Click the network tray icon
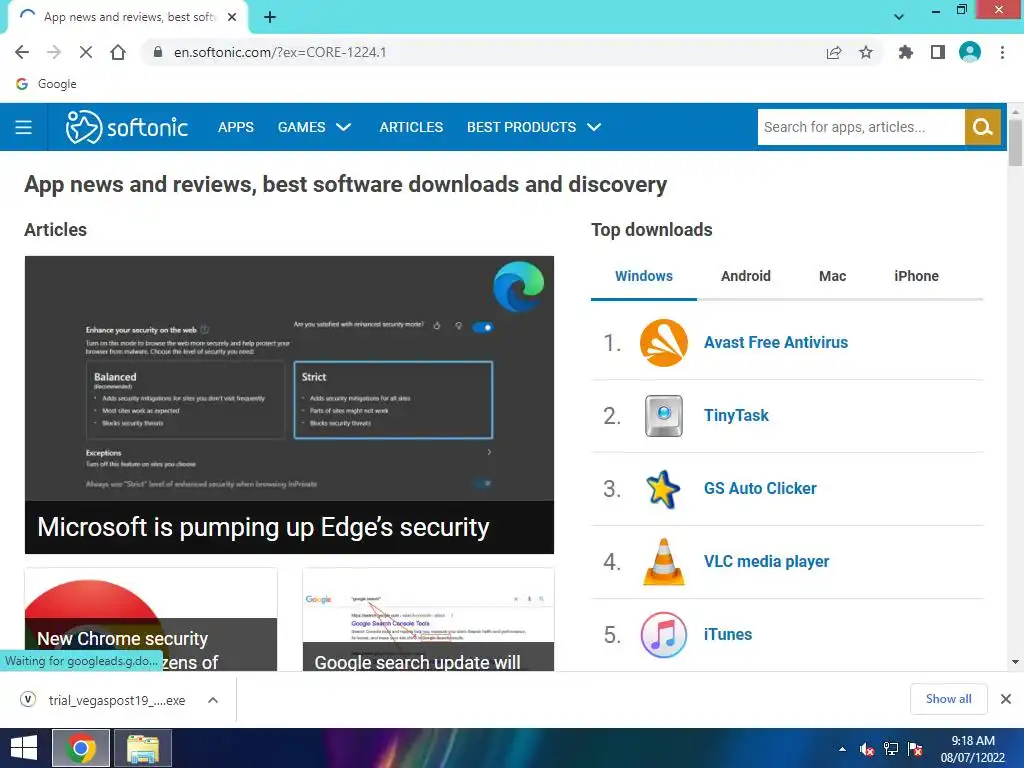This screenshot has height=768, width=1024. [891, 749]
